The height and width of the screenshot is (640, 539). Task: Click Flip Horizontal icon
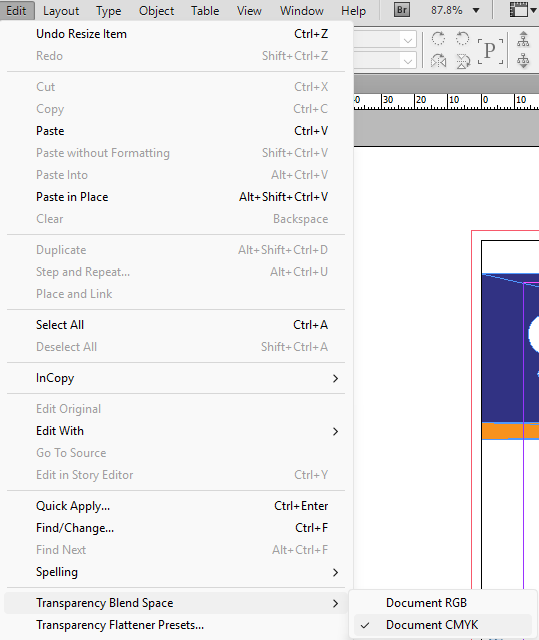(438, 61)
